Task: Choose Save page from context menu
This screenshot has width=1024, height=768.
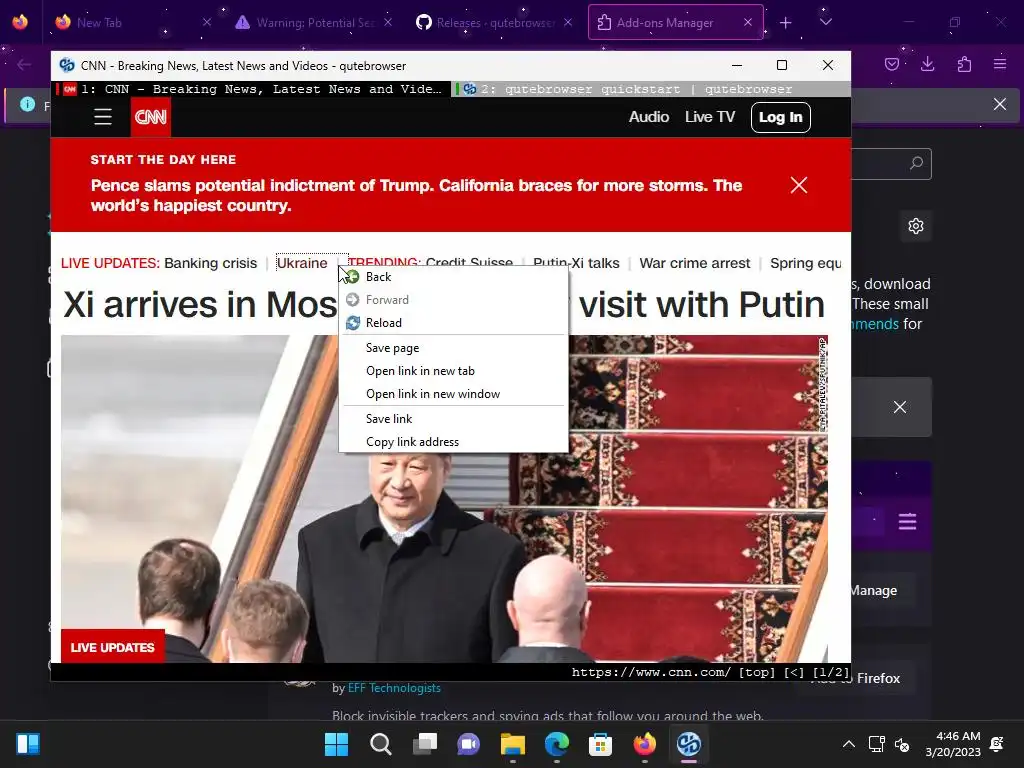Action: [x=454, y=348]
